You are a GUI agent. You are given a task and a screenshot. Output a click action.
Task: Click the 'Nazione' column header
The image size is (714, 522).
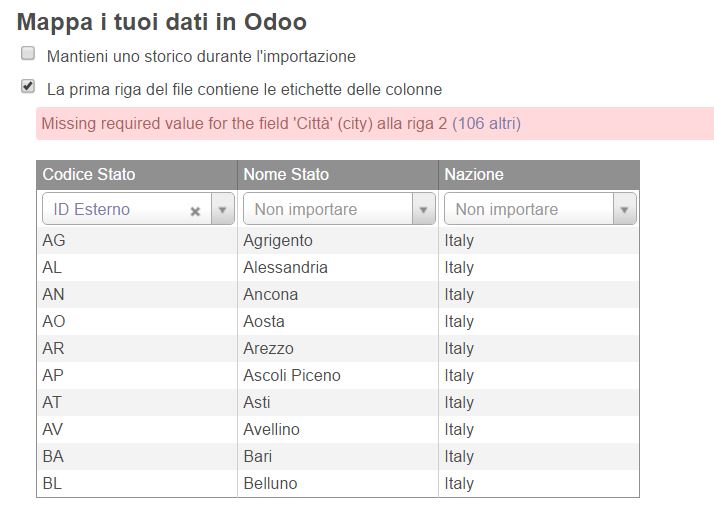coord(474,174)
